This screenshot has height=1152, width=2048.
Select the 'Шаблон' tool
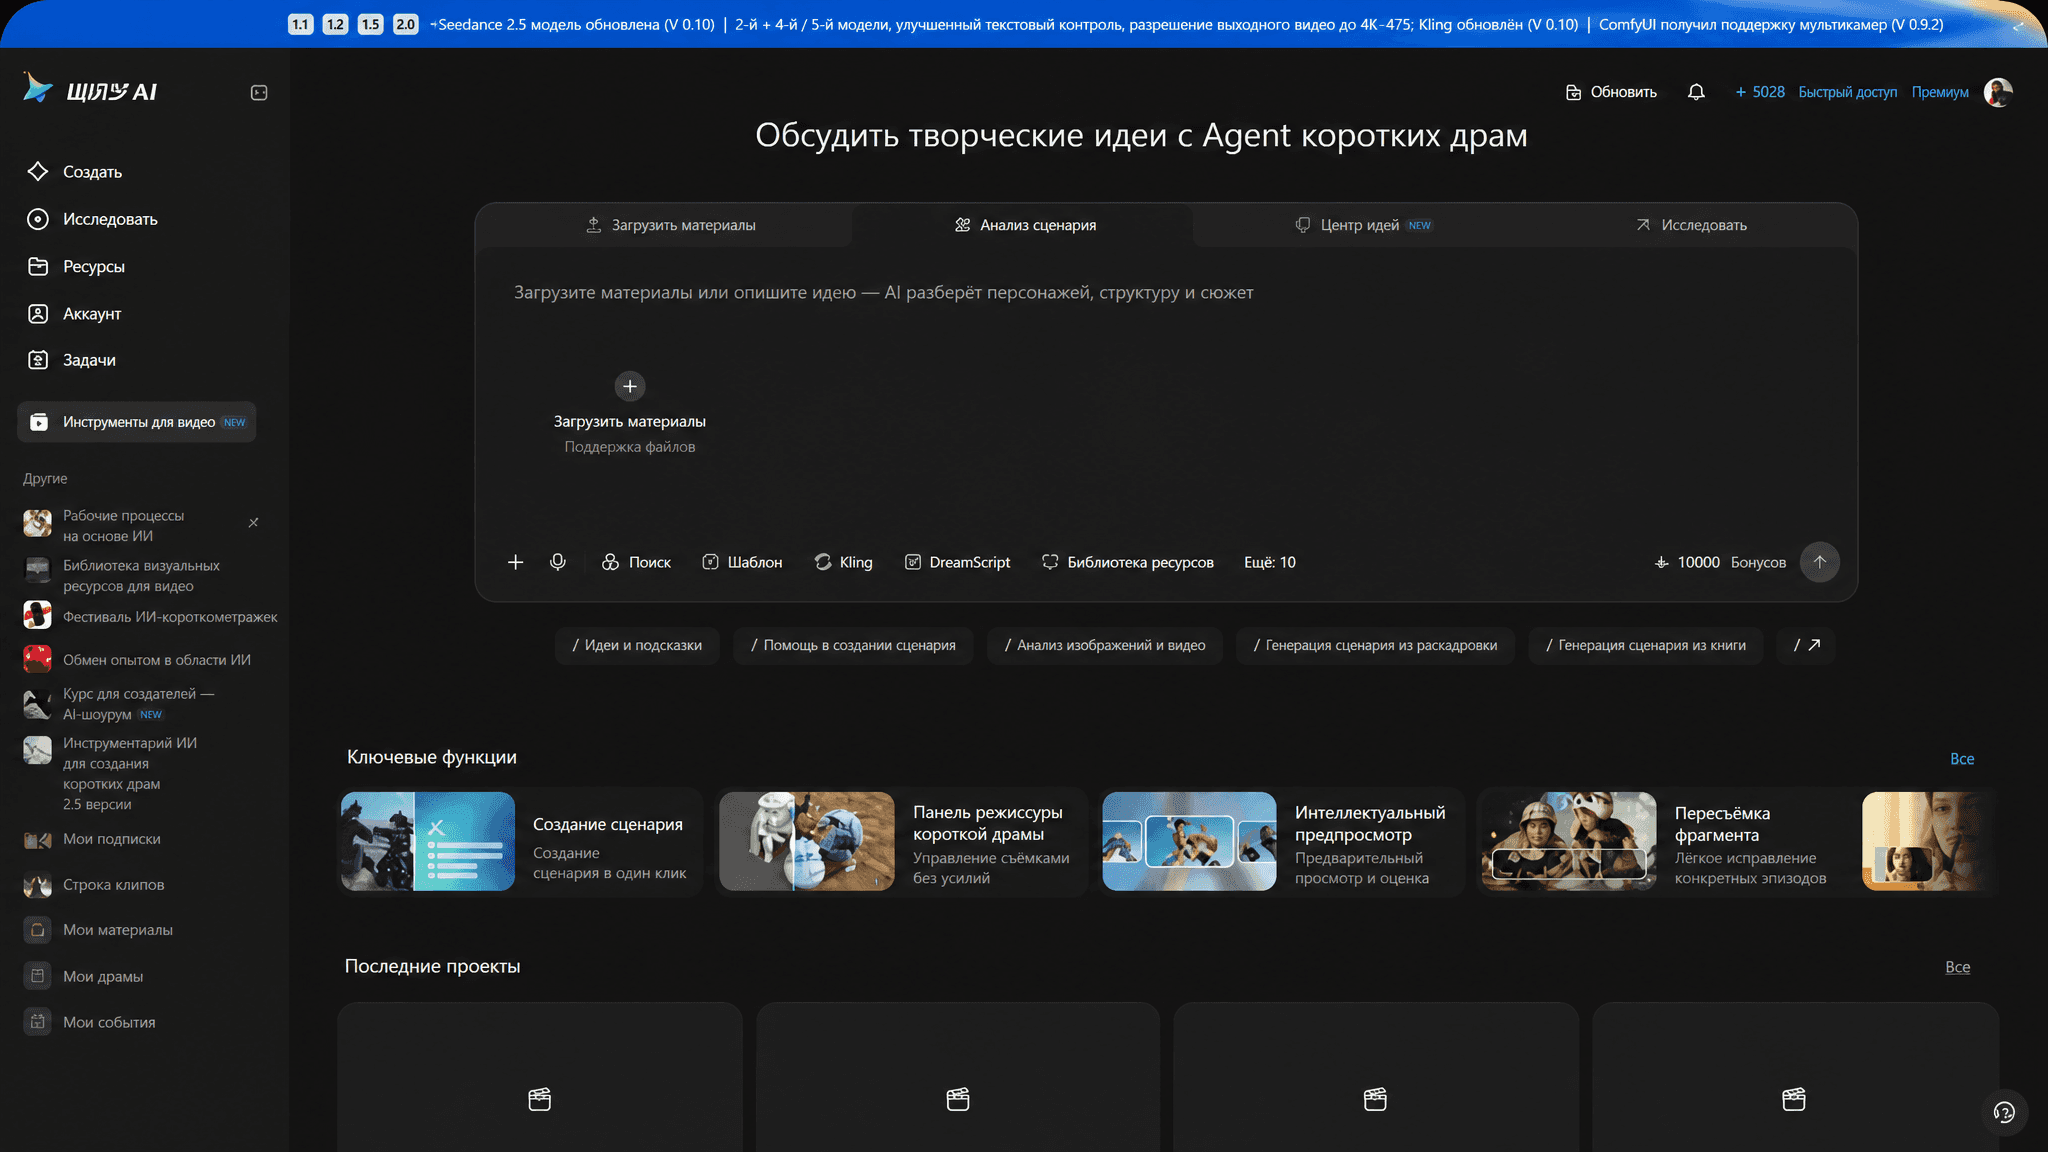pos(742,562)
